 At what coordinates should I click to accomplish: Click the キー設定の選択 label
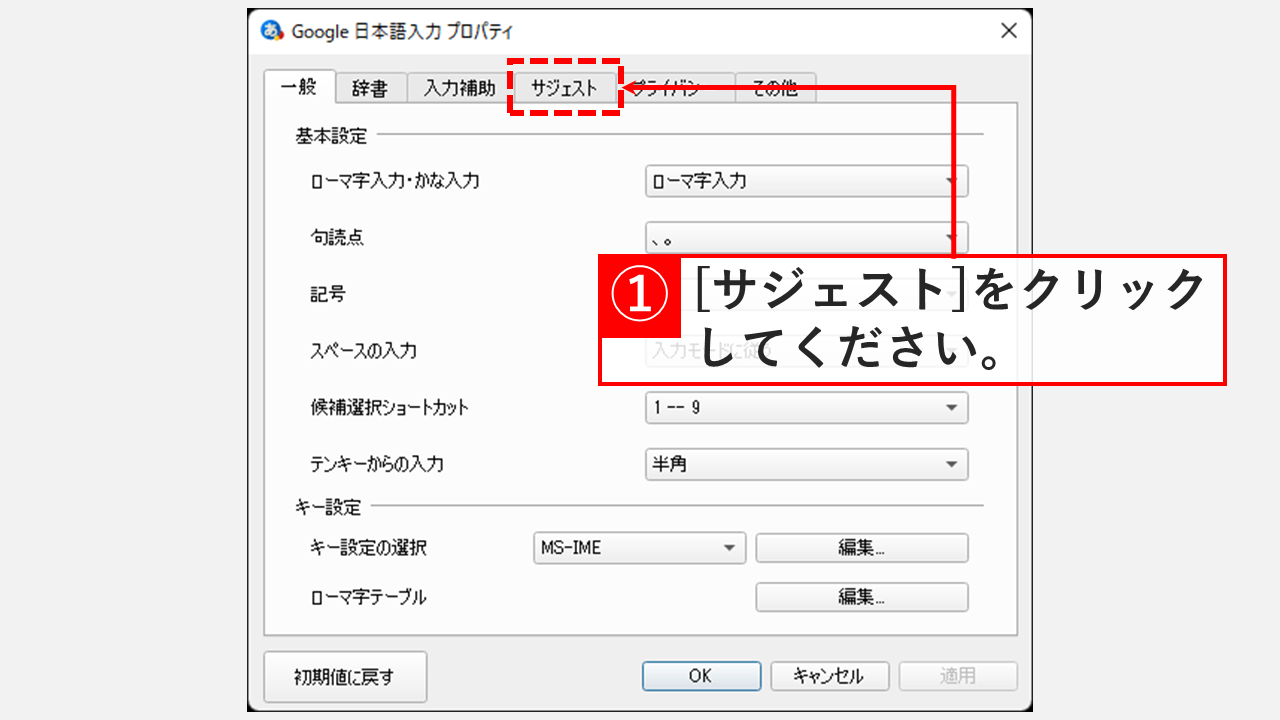coord(369,548)
